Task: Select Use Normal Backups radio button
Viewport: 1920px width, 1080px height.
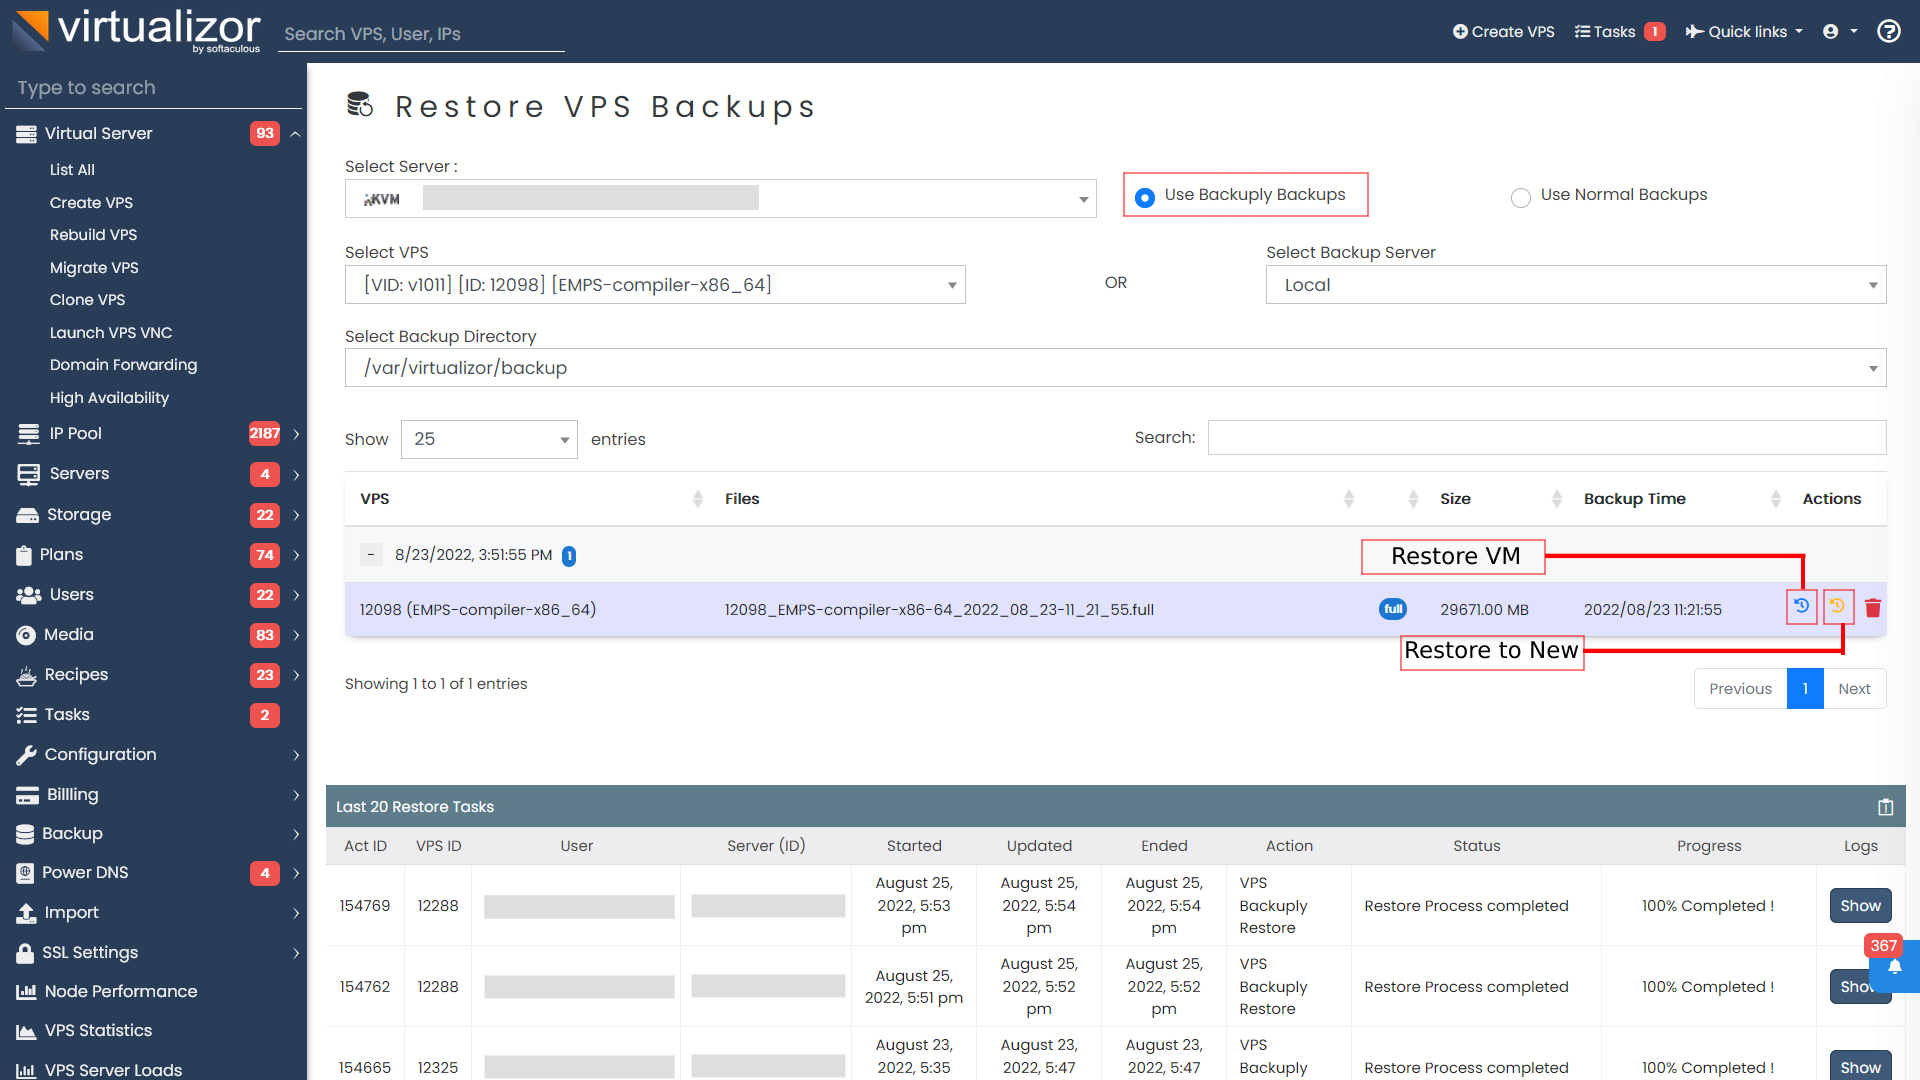Action: coord(1521,197)
